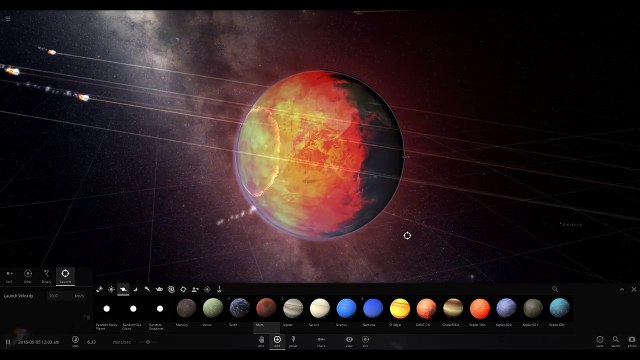This screenshot has width=640, height=360.
Task: Select the Jupiter planet thumbnail
Action: coord(293,308)
